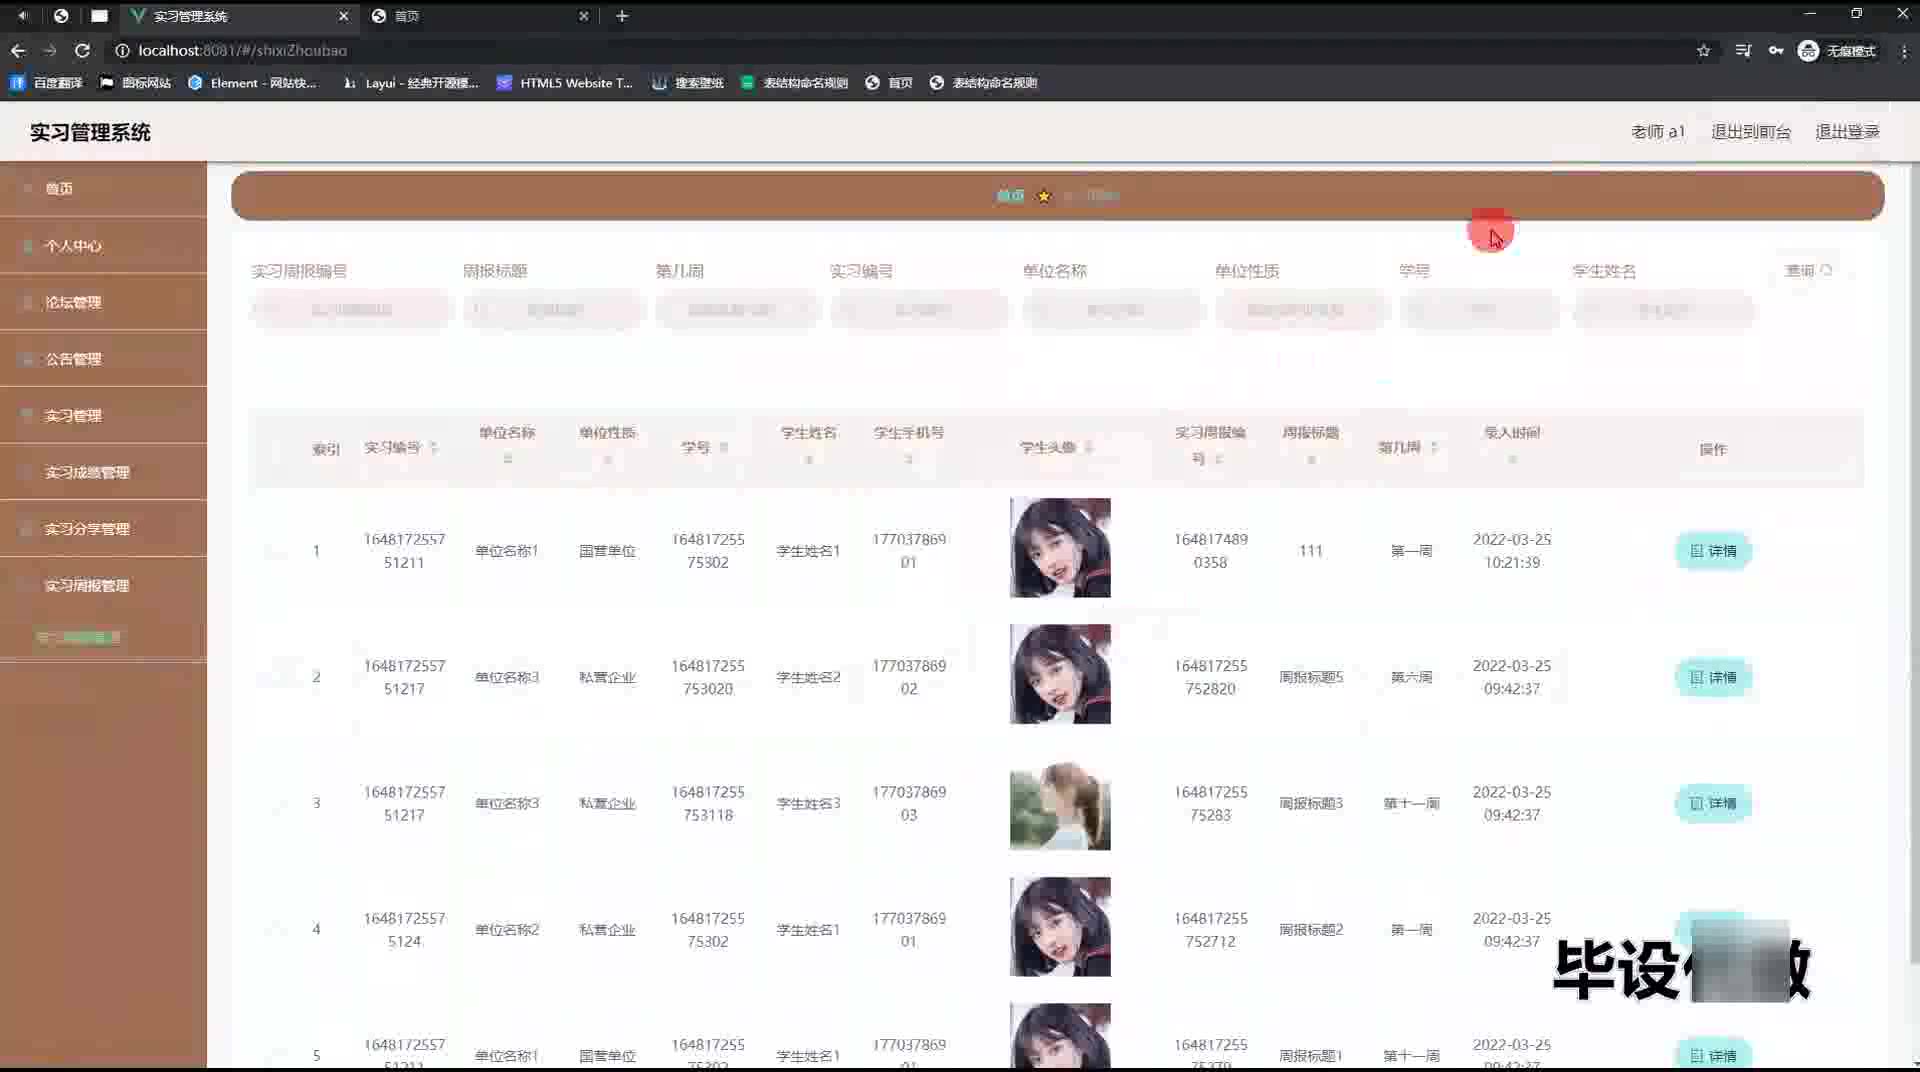Expand 论坛管理 in the sidebar
Screen dimensions: 1920x1072
pyautogui.click(x=103, y=302)
